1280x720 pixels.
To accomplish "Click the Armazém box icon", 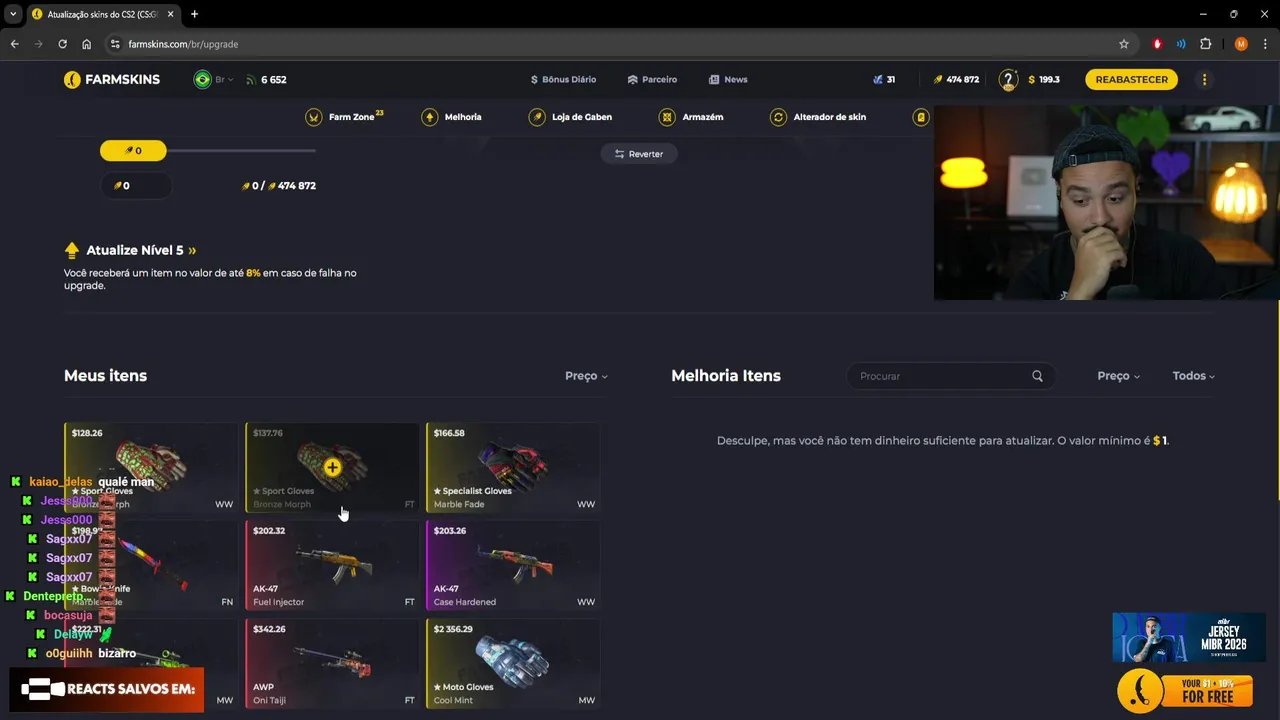I will [x=667, y=117].
